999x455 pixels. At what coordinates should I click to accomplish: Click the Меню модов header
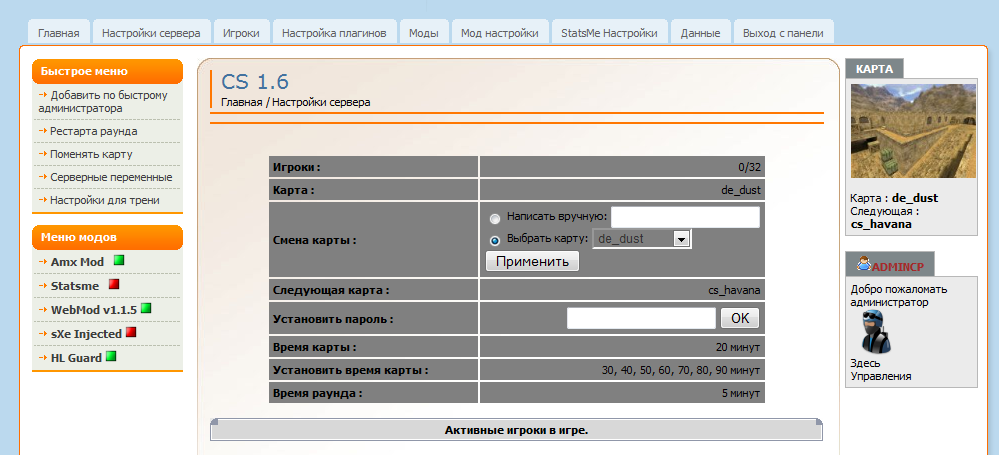pyautogui.click(x=107, y=238)
